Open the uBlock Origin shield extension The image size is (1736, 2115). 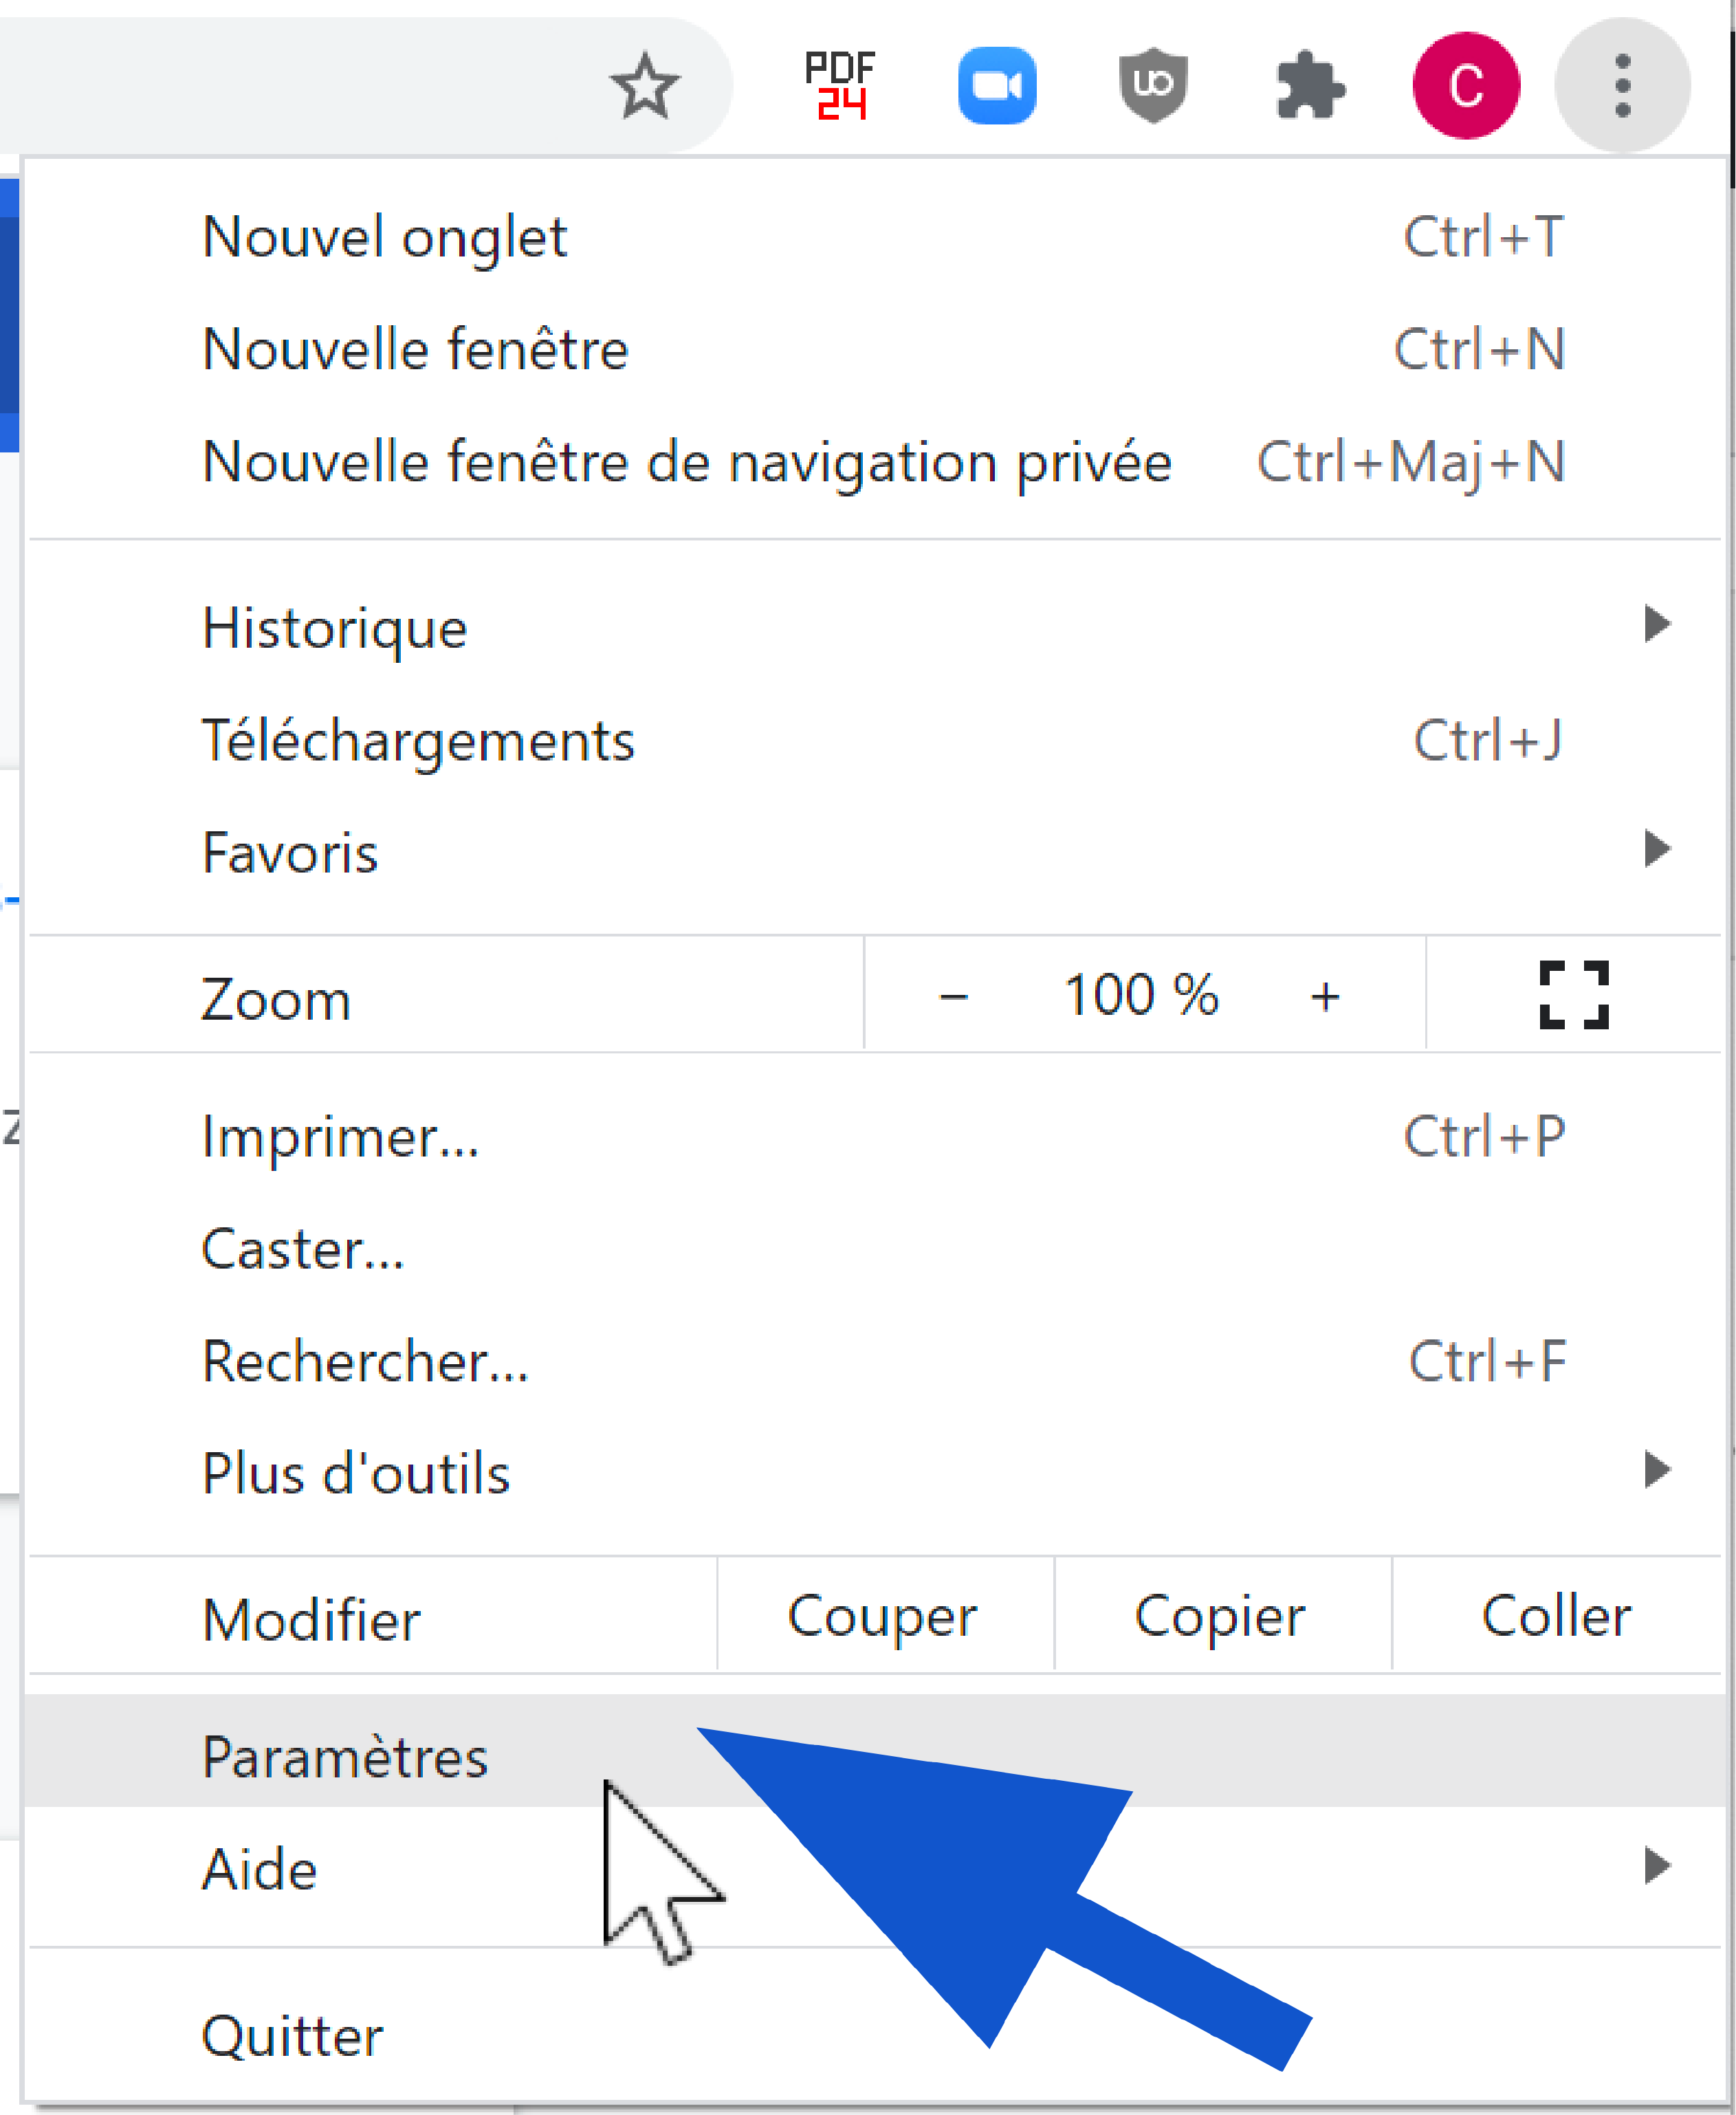[1153, 86]
